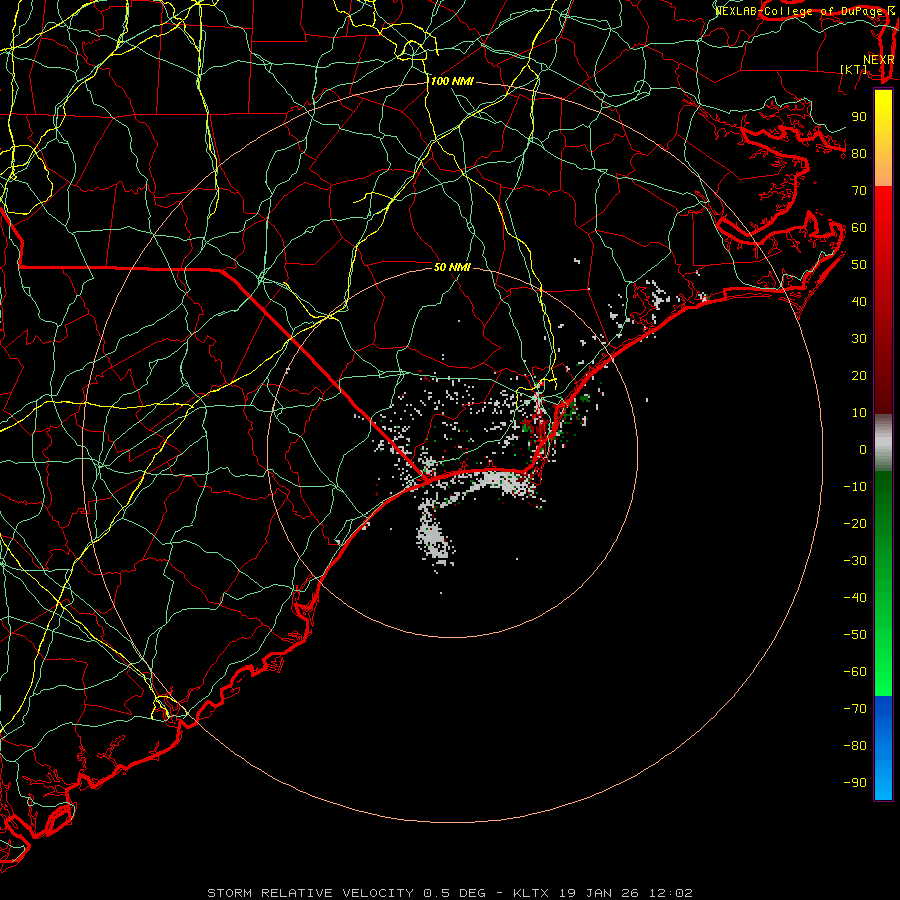Click the -50 value on the velocity scale
900x900 pixels.
pos(855,635)
